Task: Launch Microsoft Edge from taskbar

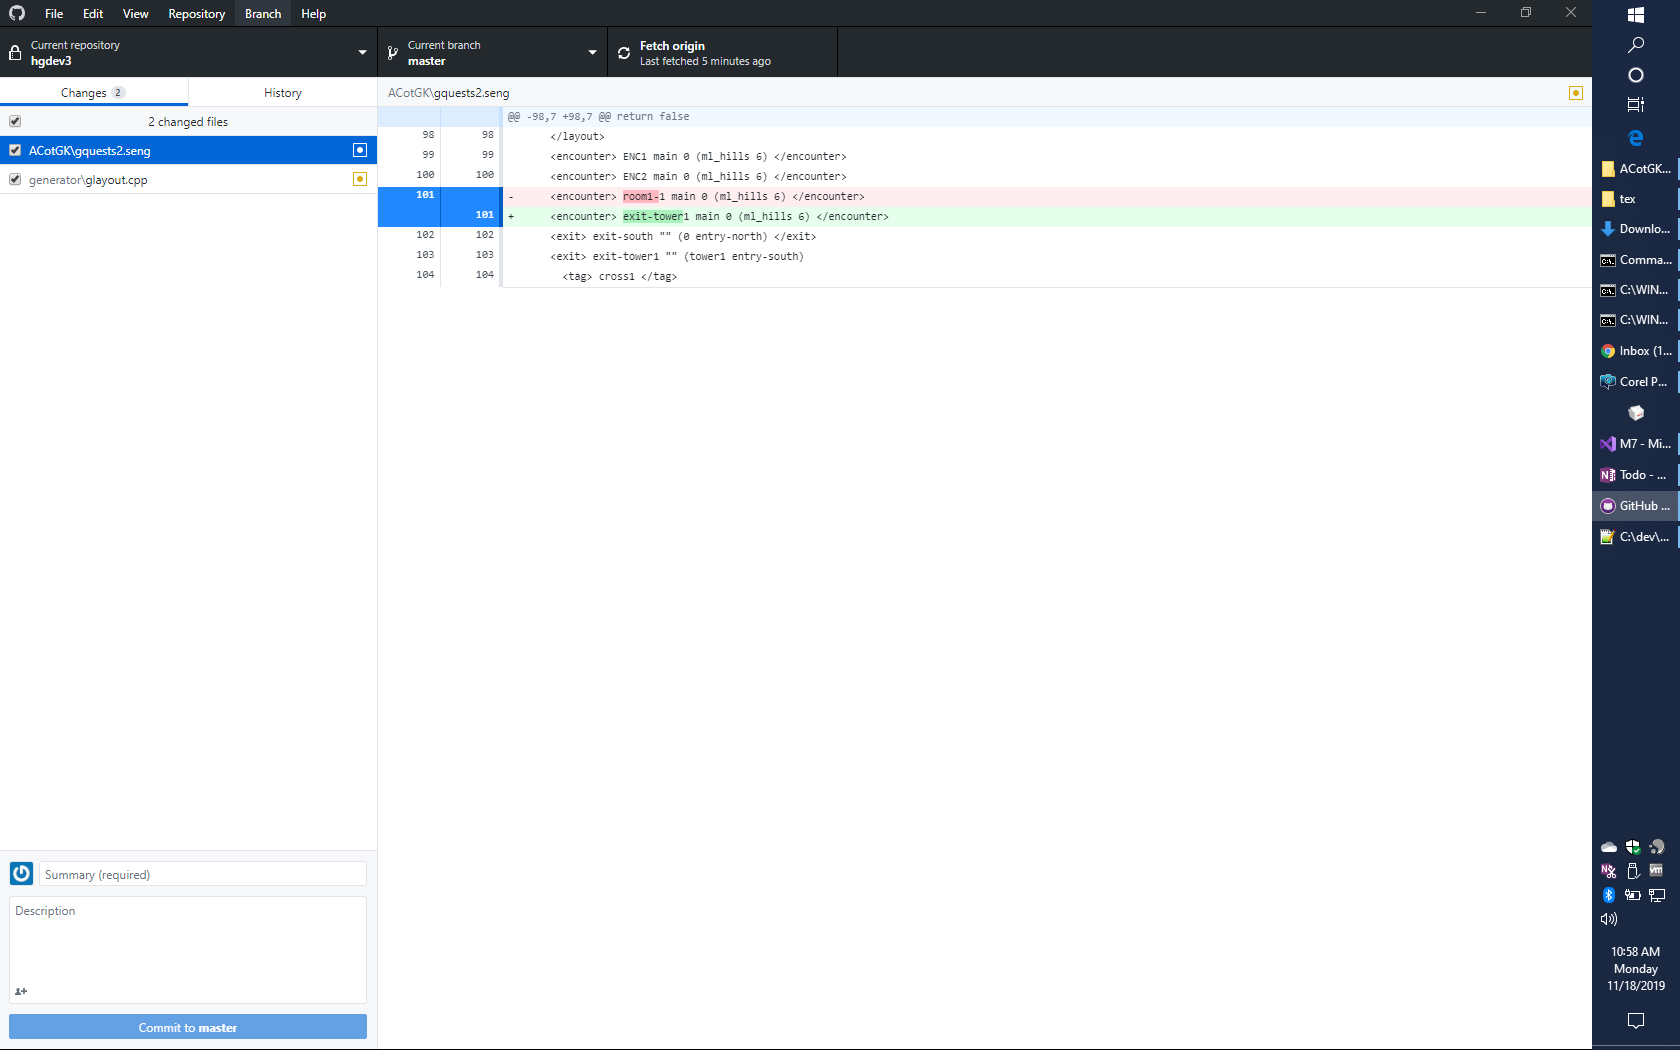Action: (1636, 137)
